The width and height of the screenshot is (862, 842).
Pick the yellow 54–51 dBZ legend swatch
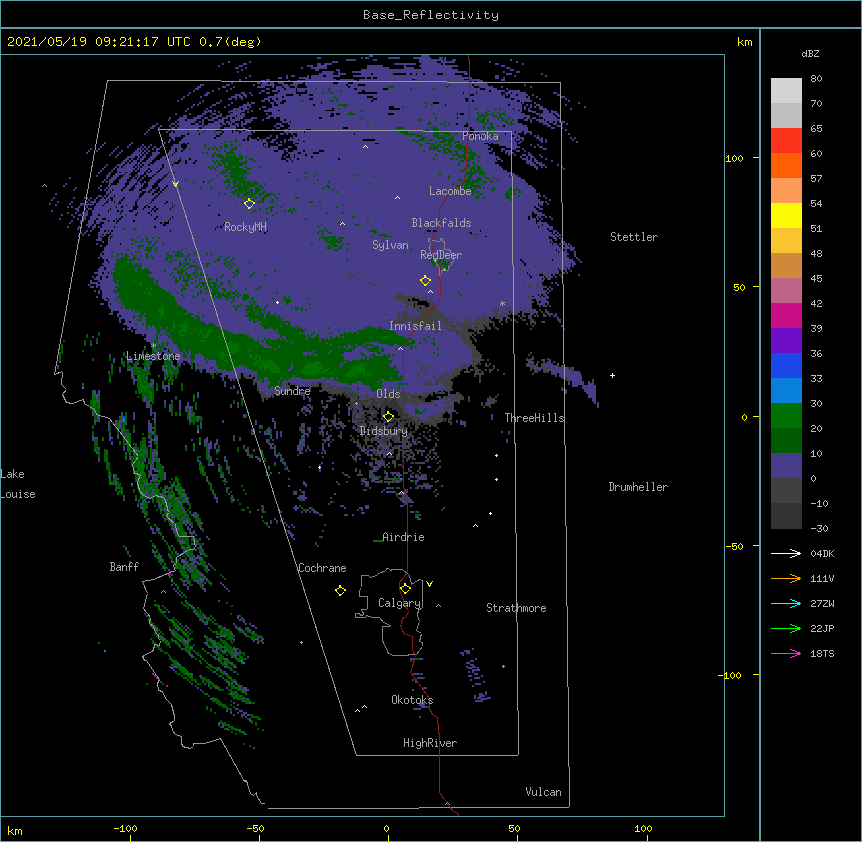786,215
